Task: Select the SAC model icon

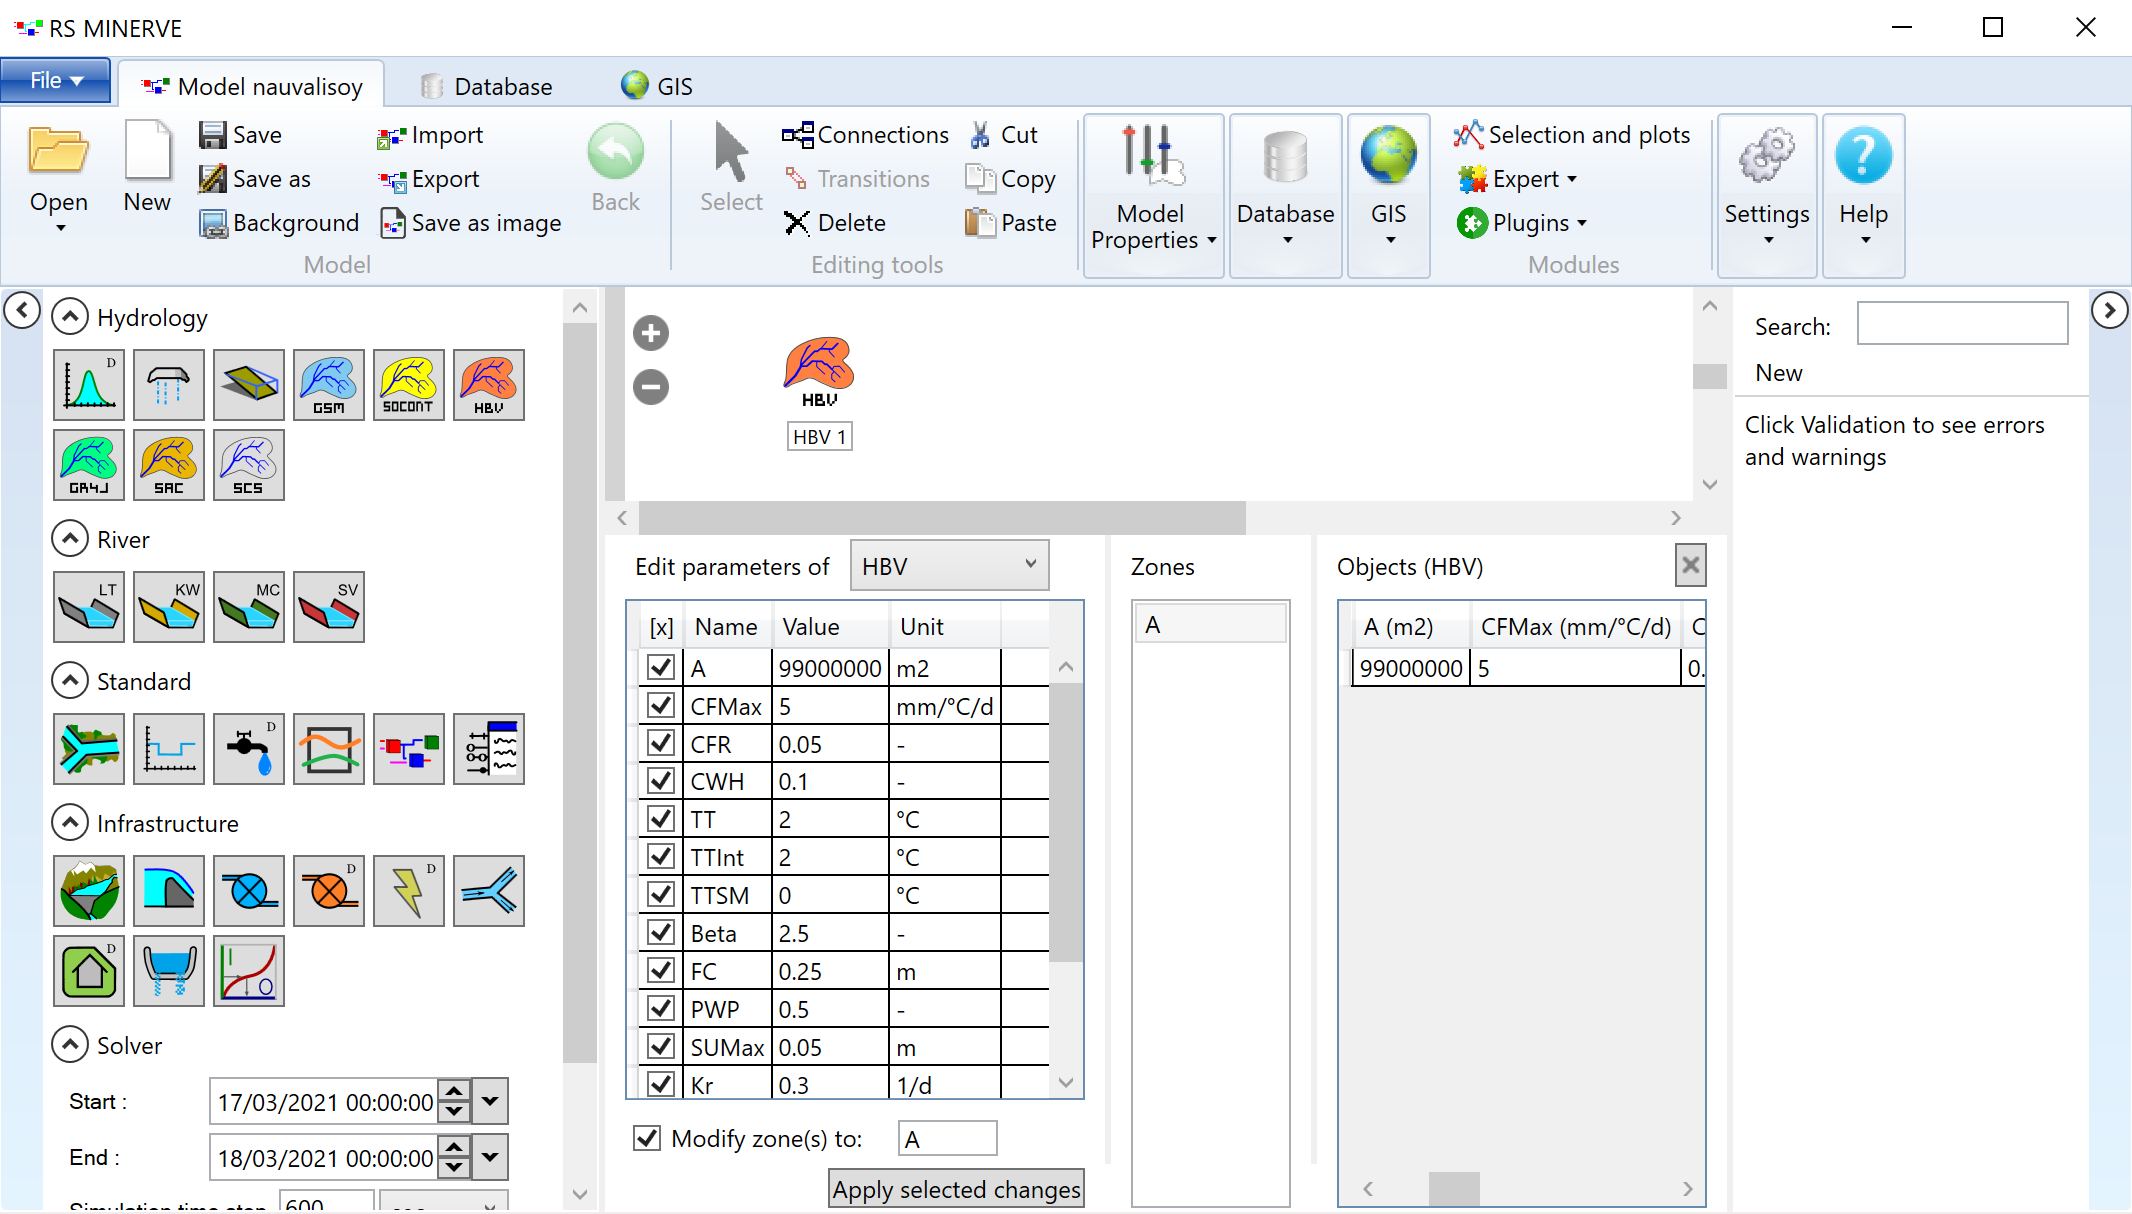Action: point(169,465)
